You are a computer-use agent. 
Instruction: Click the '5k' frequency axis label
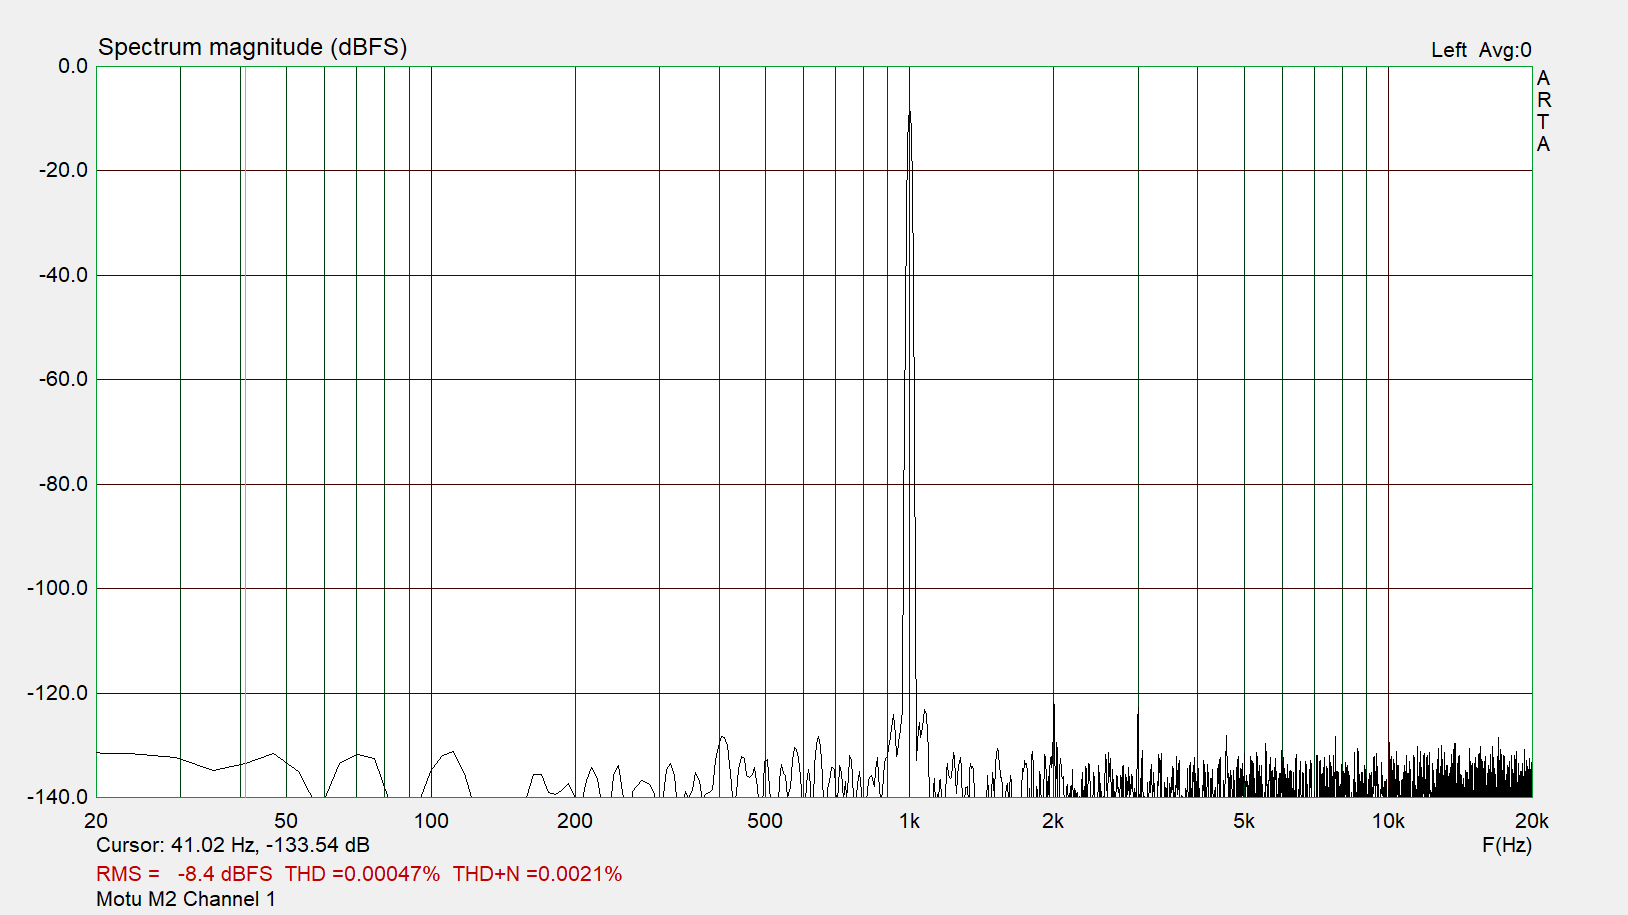pyautogui.click(x=1243, y=821)
